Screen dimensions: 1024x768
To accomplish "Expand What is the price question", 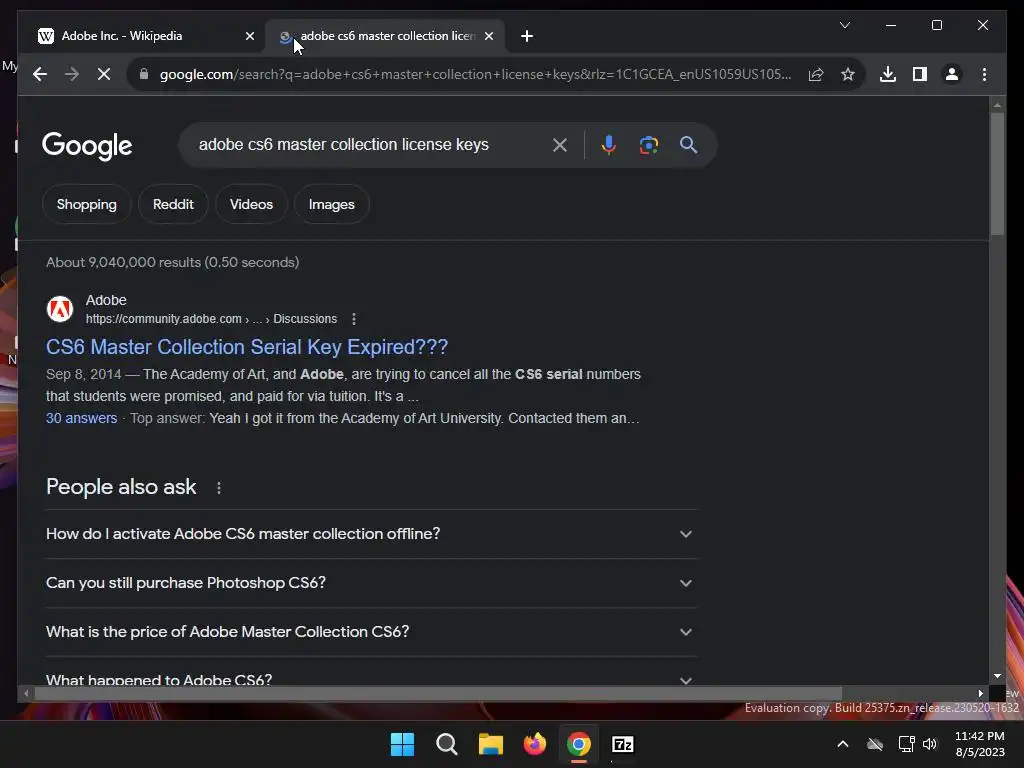I will [x=371, y=632].
